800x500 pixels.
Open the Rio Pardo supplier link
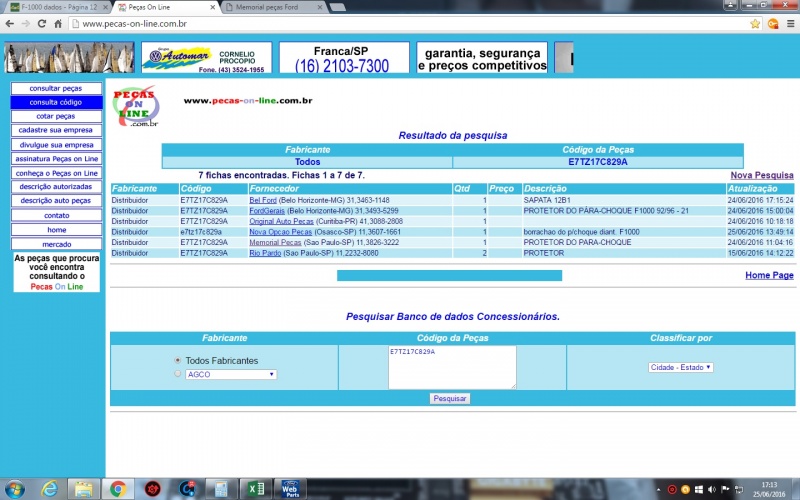pos(265,253)
